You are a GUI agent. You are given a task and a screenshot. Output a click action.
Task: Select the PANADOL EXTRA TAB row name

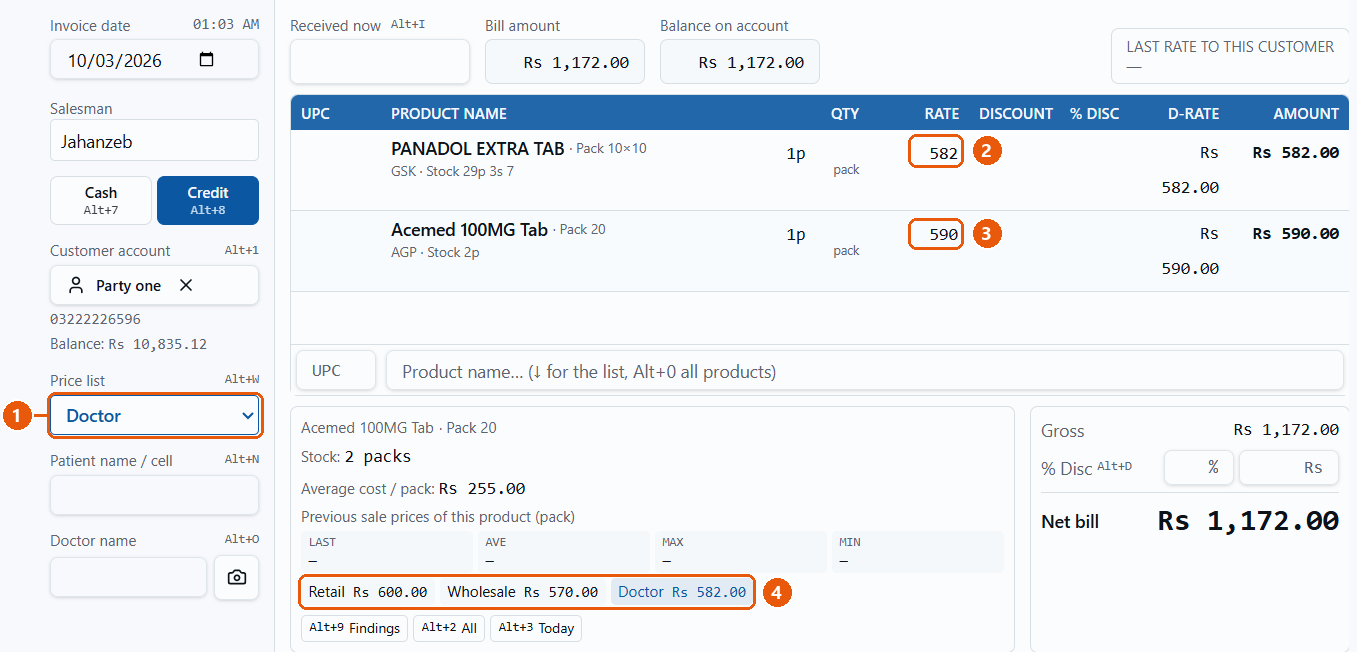click(478, 148)
